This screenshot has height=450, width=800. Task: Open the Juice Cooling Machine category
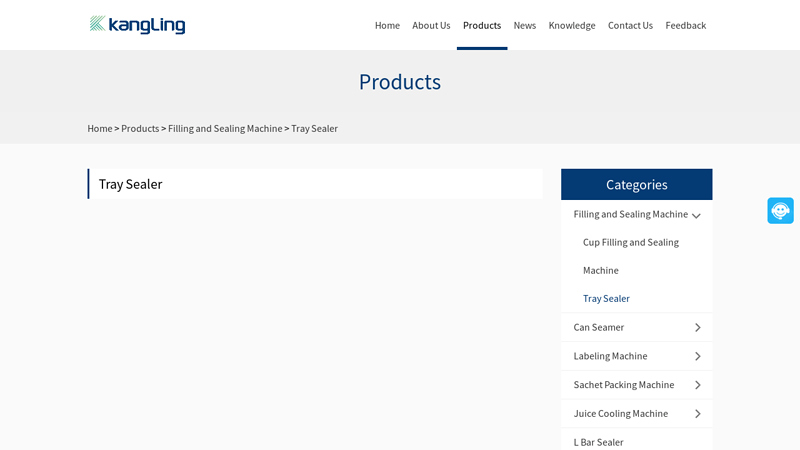click(620, 414)
